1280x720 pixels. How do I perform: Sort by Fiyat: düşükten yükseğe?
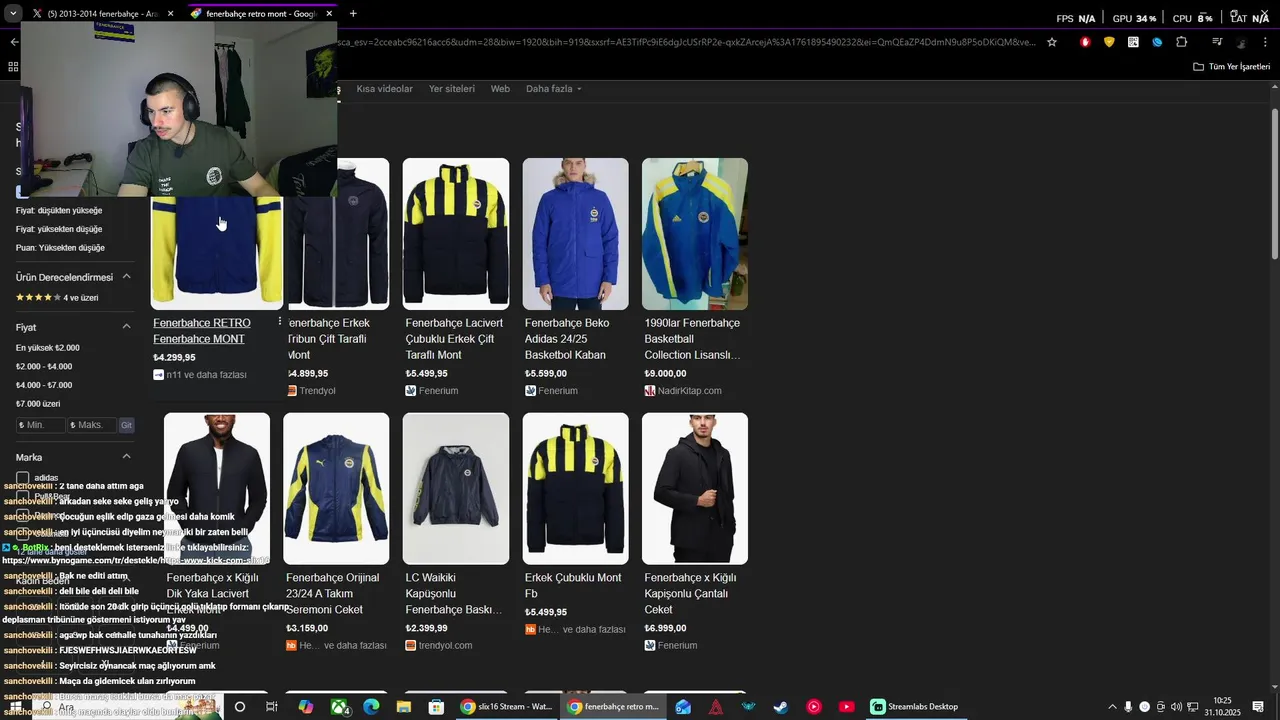tap(59, 210)
